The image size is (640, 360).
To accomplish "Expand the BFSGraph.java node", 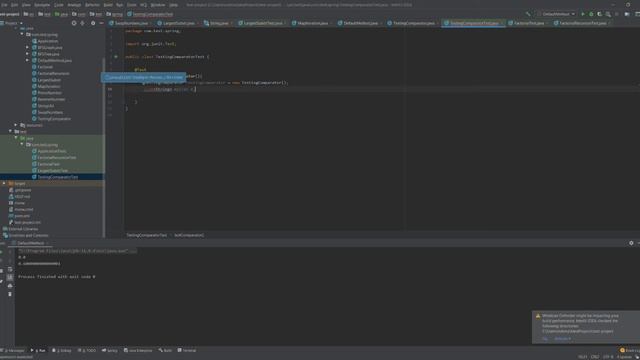I will pyautogui.click(x=27, y=47).
